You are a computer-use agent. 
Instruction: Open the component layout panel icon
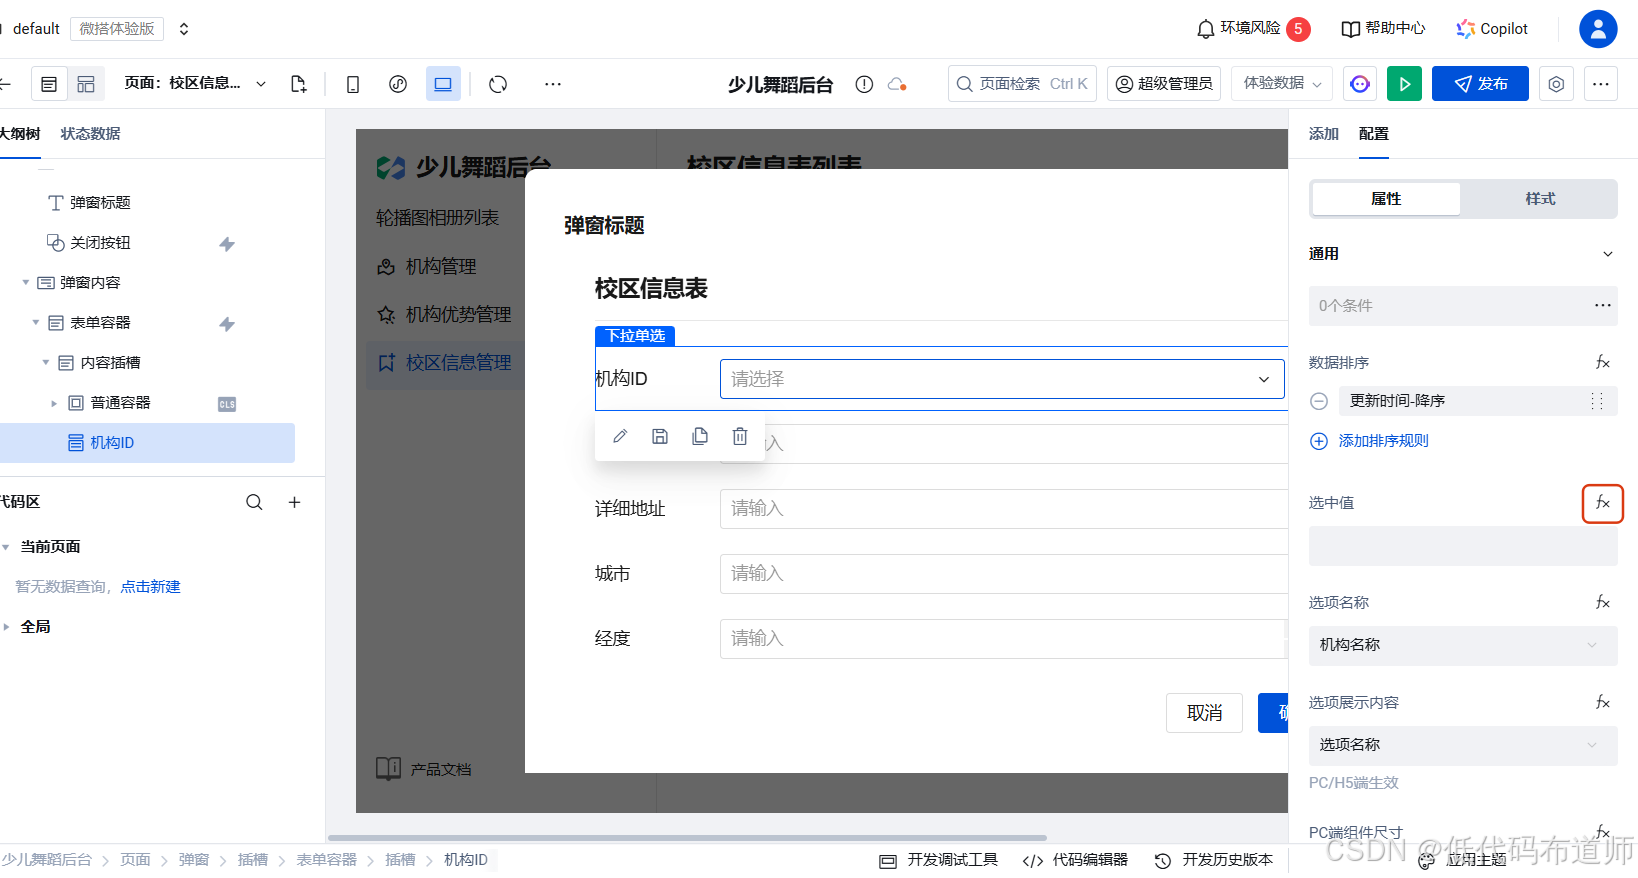pyautogui.click(x=86, y=84)
